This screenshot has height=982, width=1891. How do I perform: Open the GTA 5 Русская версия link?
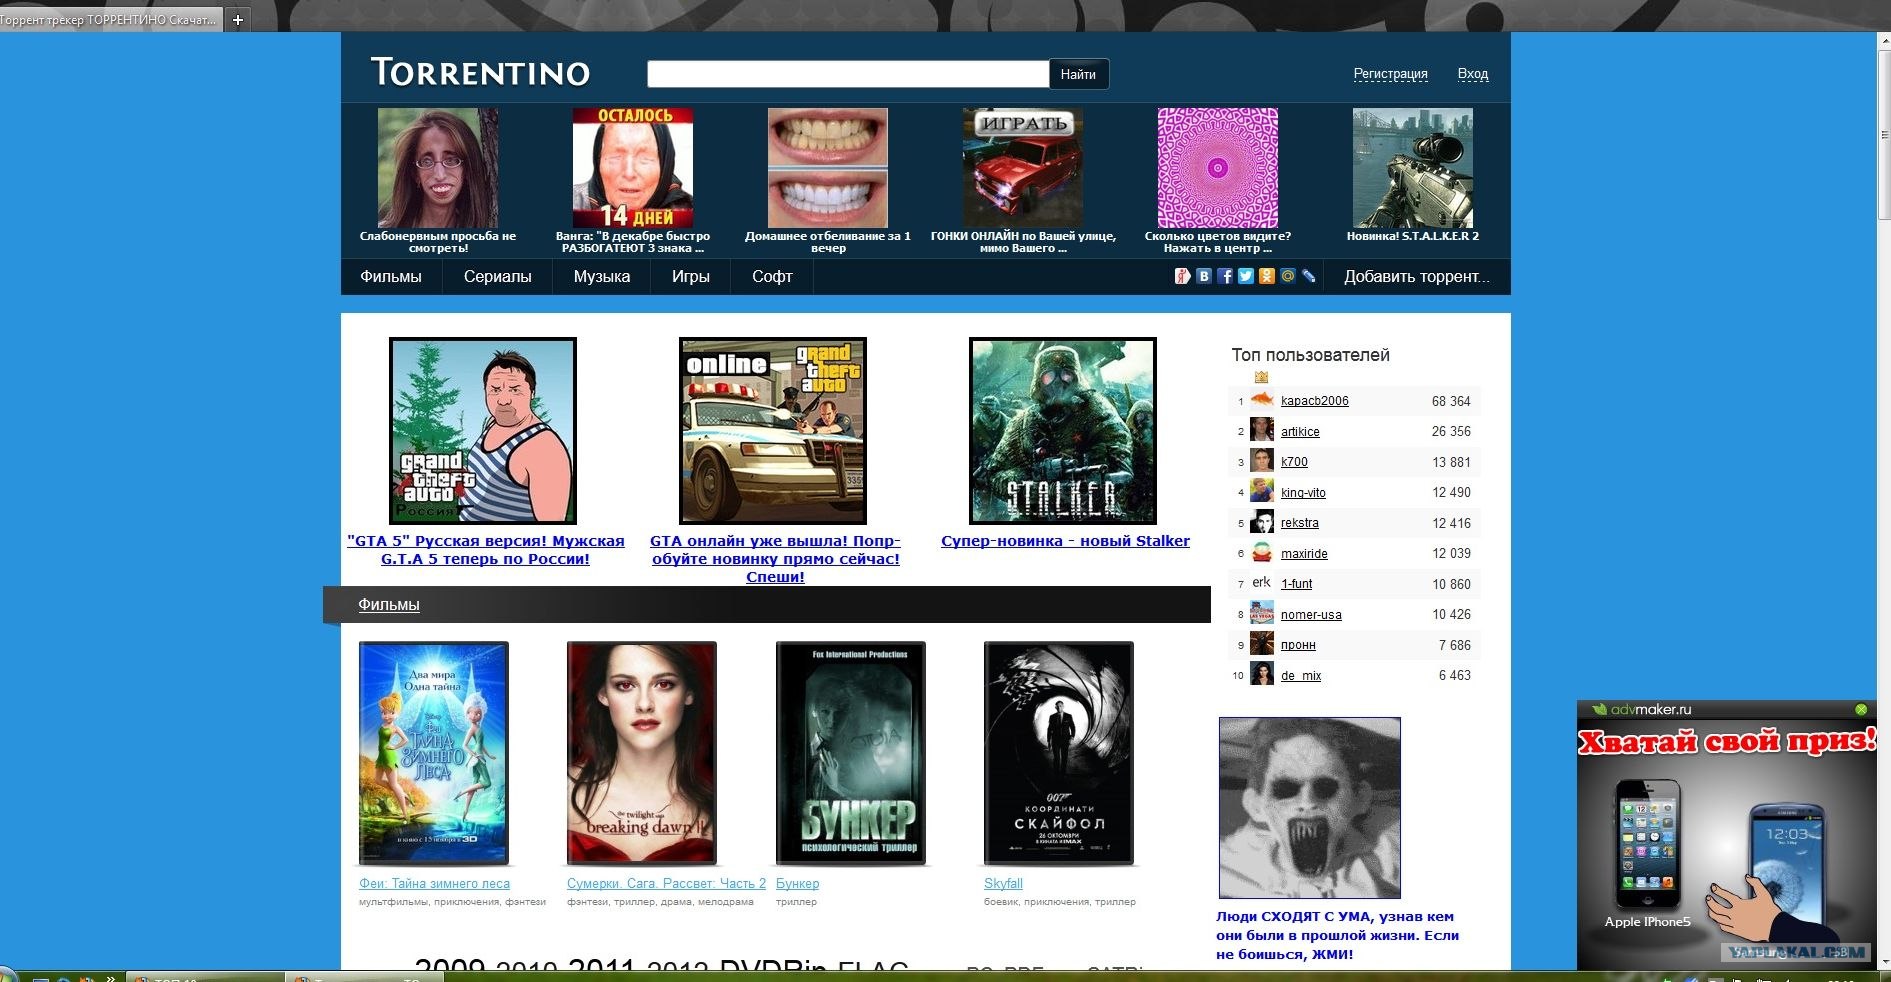point(485,550)
